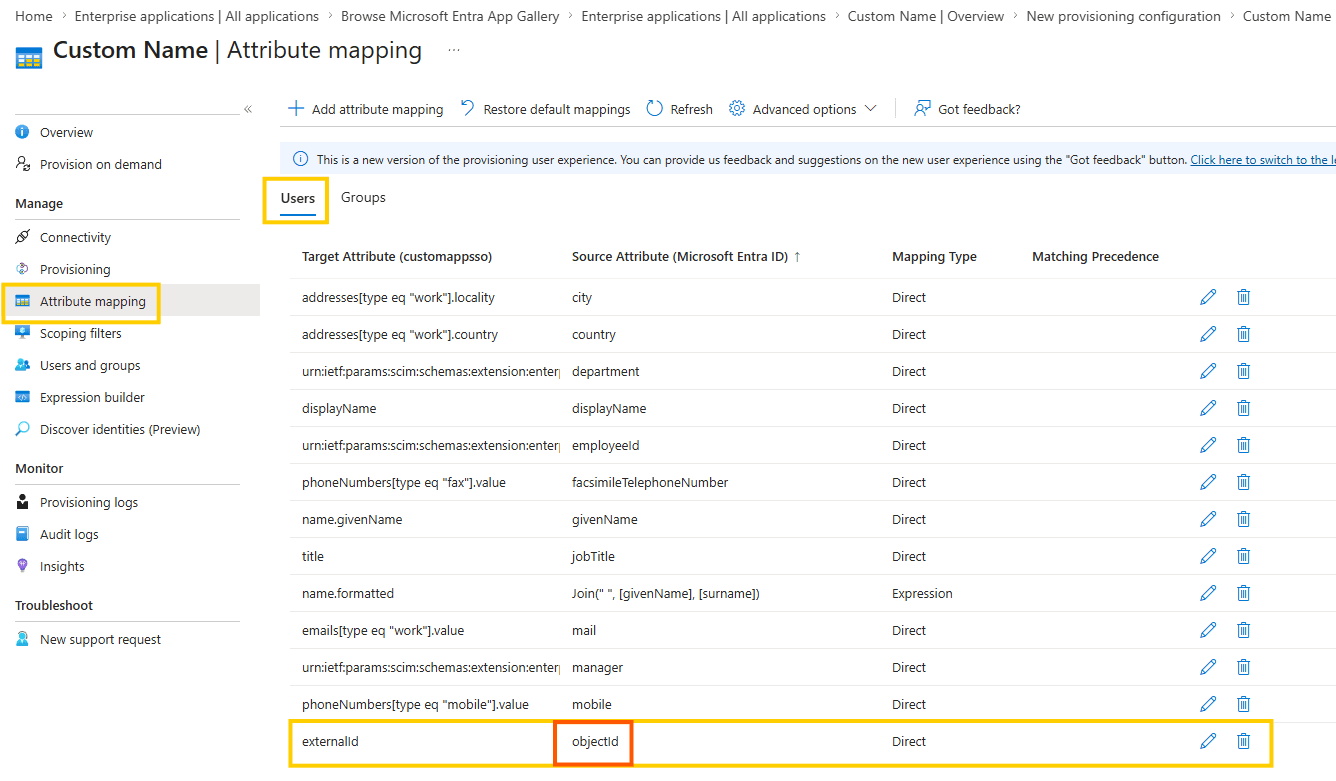Click the Mapping Type column header

click(934, 257)
